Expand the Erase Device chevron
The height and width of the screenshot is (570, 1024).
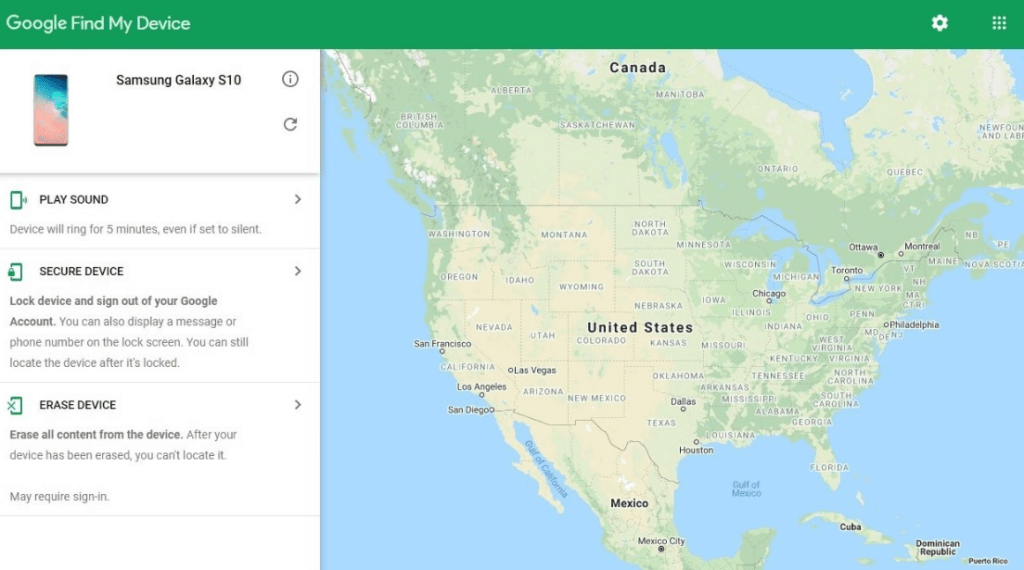point(297,405)
